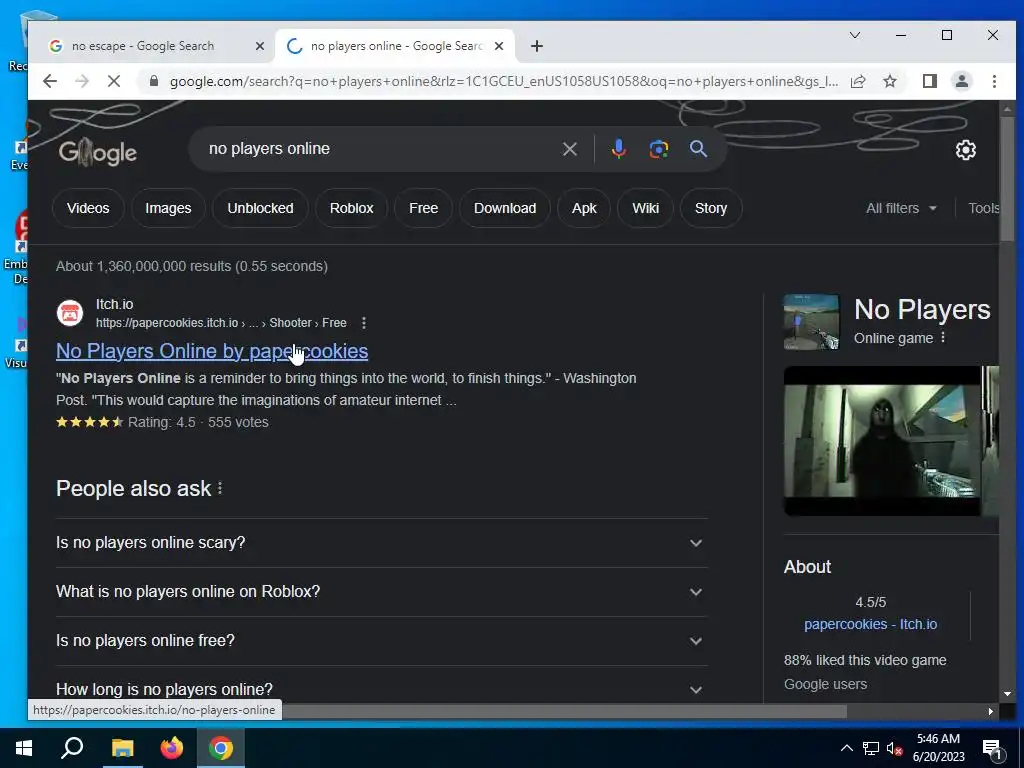Clear the search box with the X icon
Screen dimensions: 1024x768
[x=569, y=149]
